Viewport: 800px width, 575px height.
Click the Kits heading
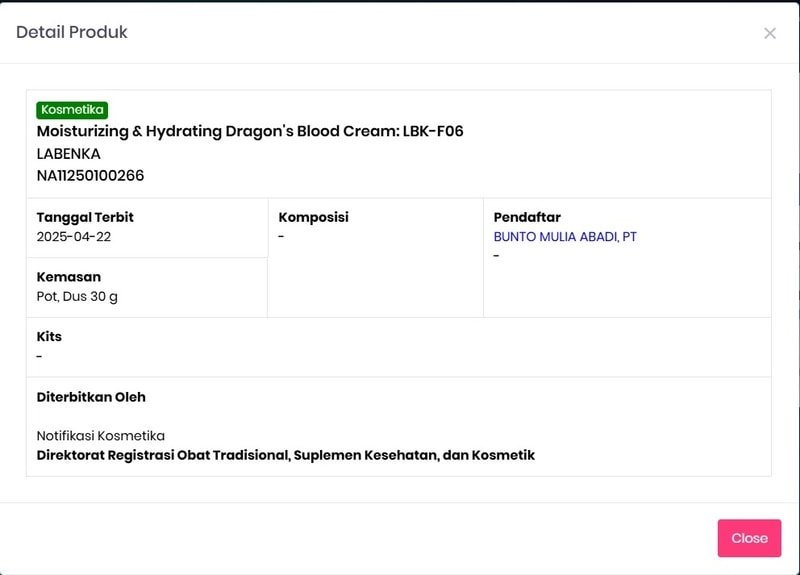(49, 337)
